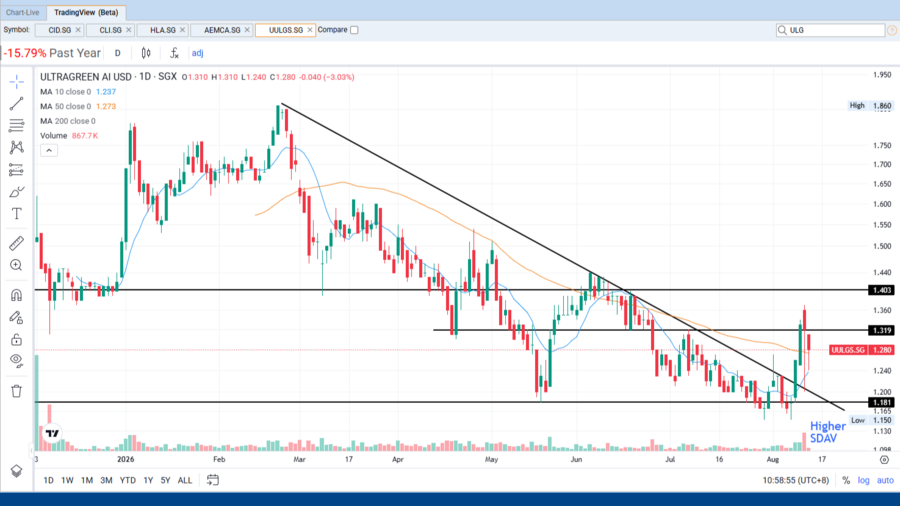Click the symbol search field containing ULG
The width and height of the screenshot is (900, 506).
(x=831, y=30)
